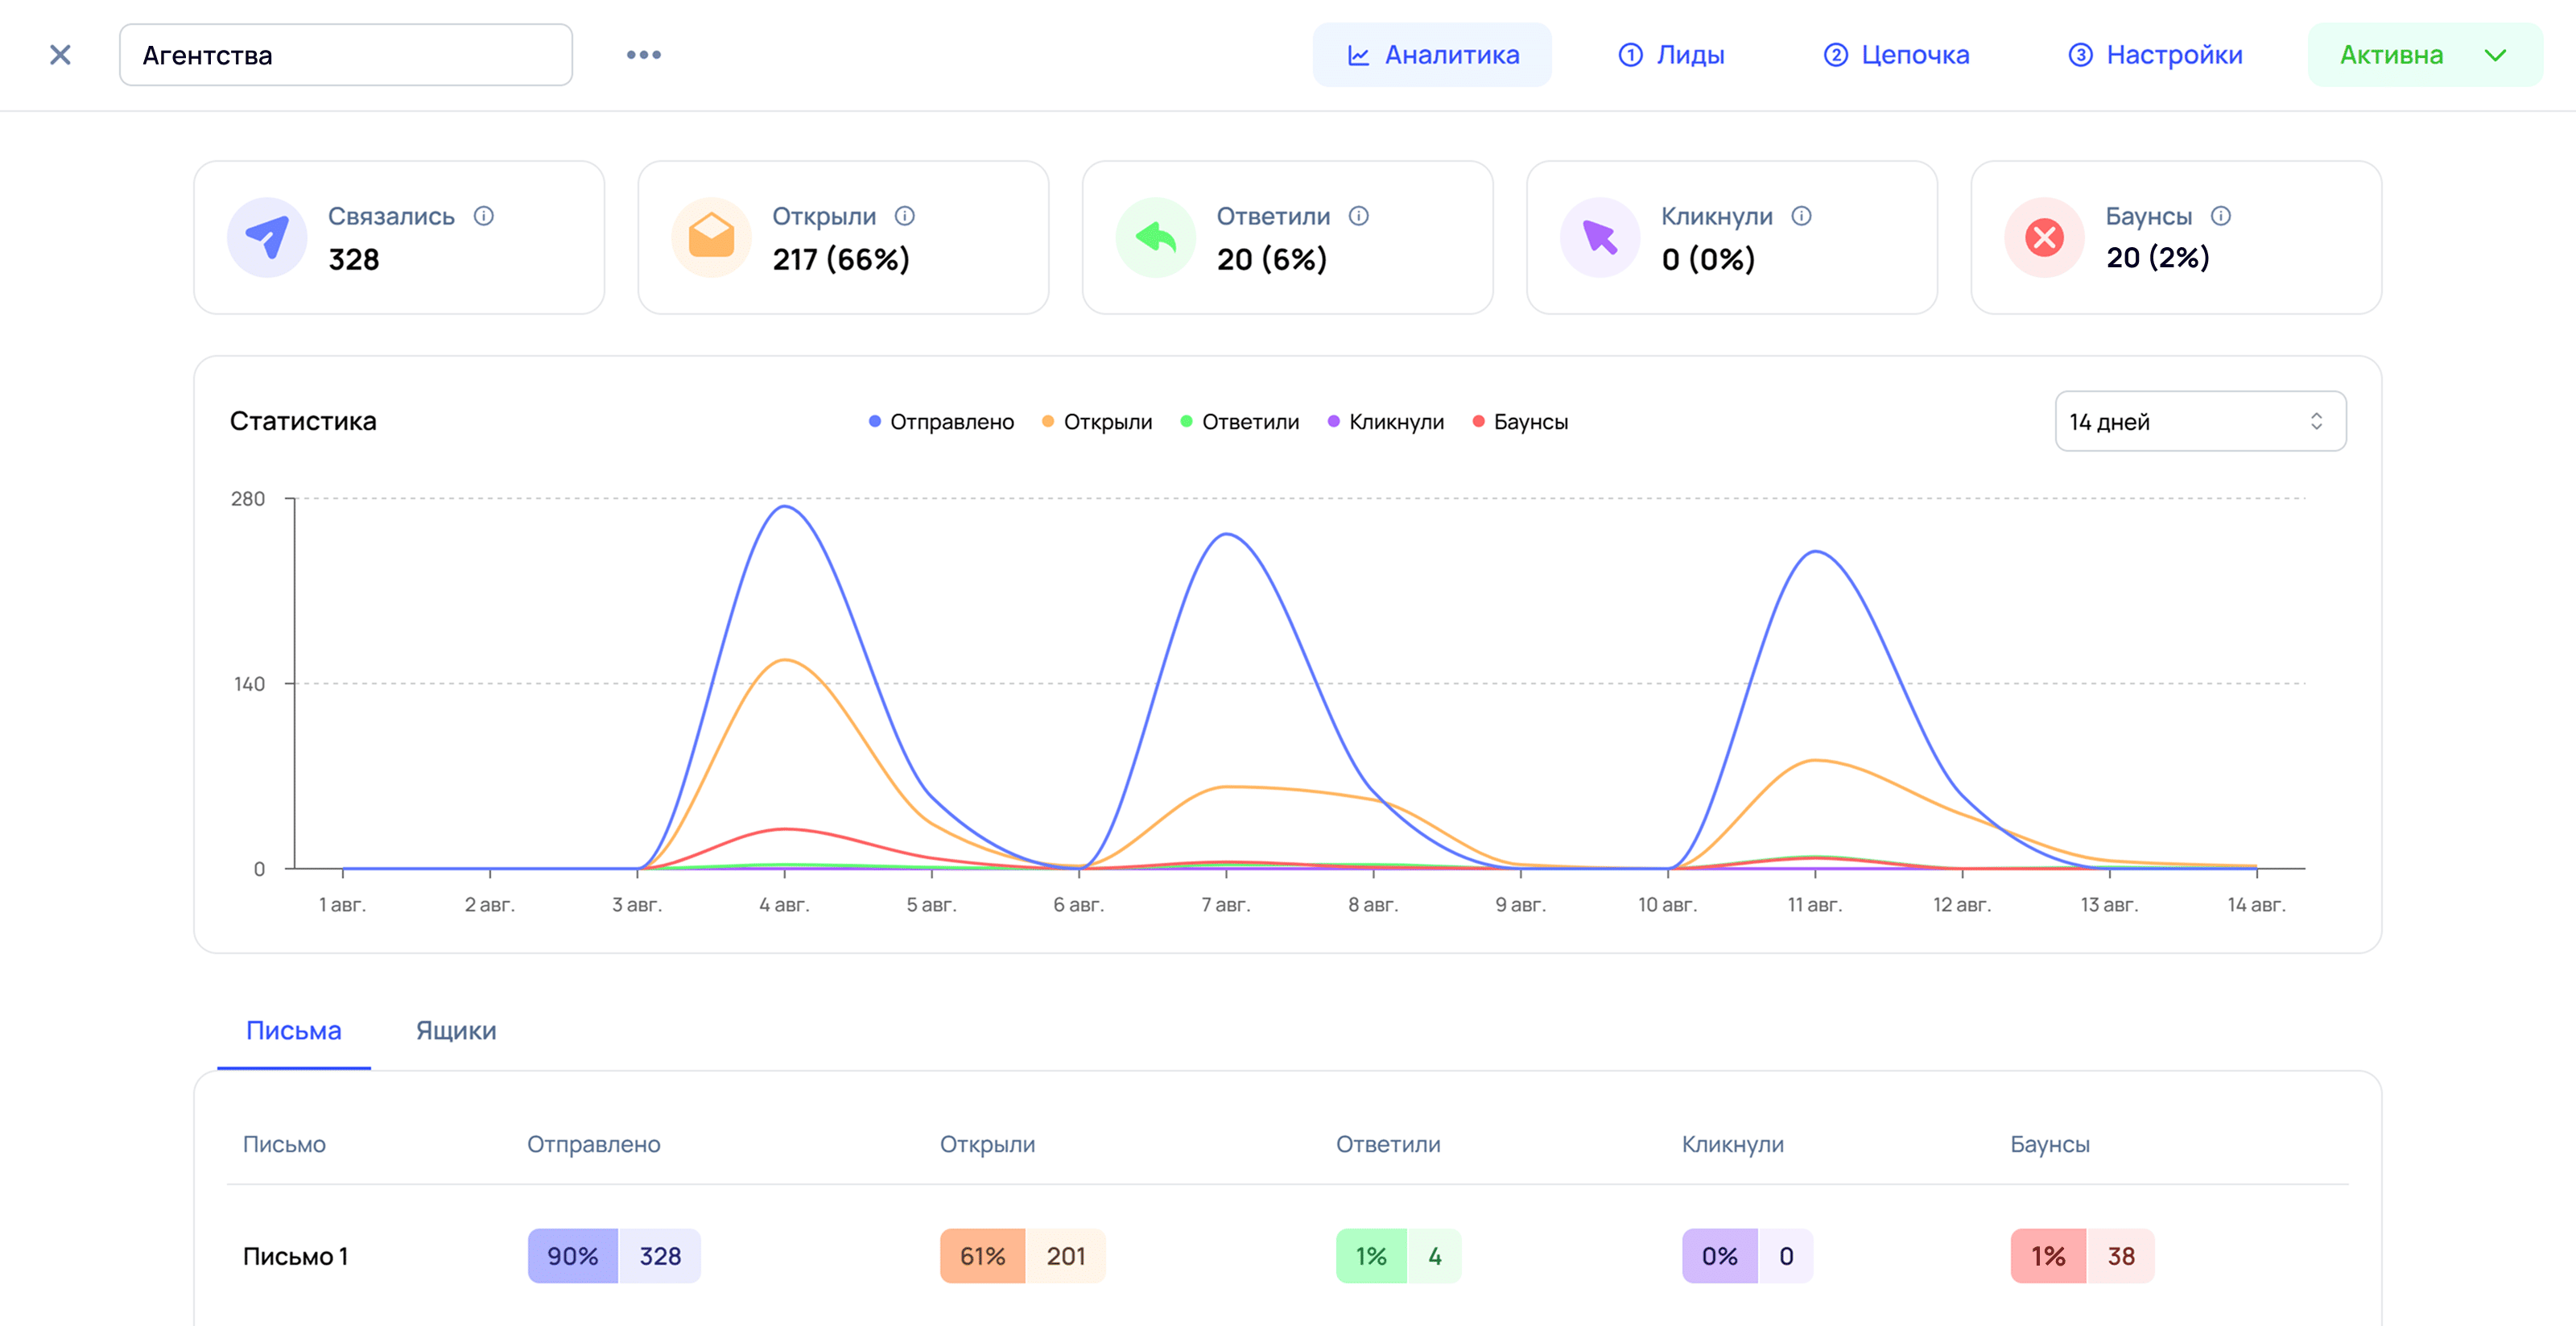Open the Цепочка step
Viewport: 2576px width, 1326px height.
point(1896,55)
